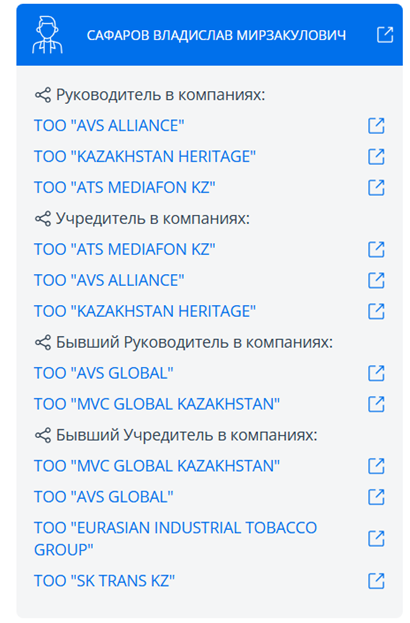This screenshot has height=623, width=410.
Task: Open ТОО "AVS ALLIANCE" link under Руководитель
Action: click(109, 126)
